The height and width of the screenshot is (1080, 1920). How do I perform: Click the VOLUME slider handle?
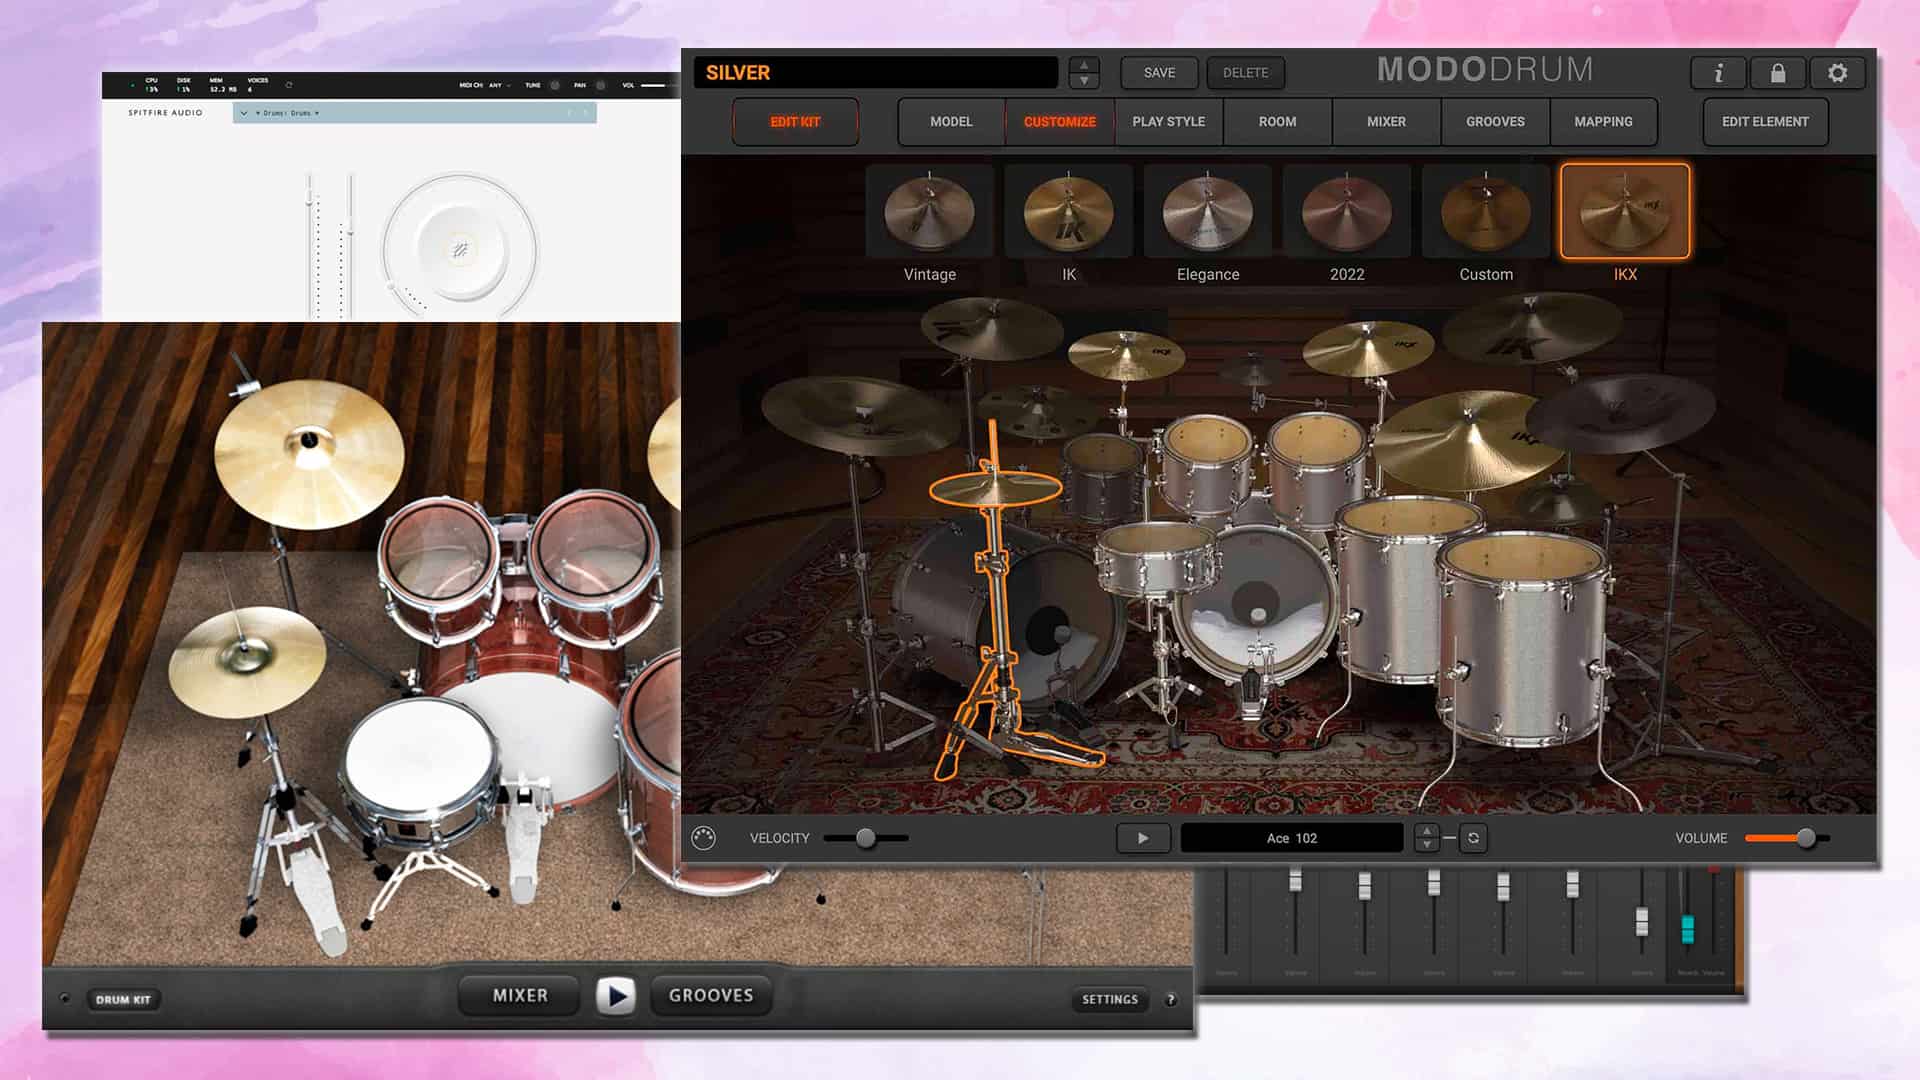point(1806,838)
